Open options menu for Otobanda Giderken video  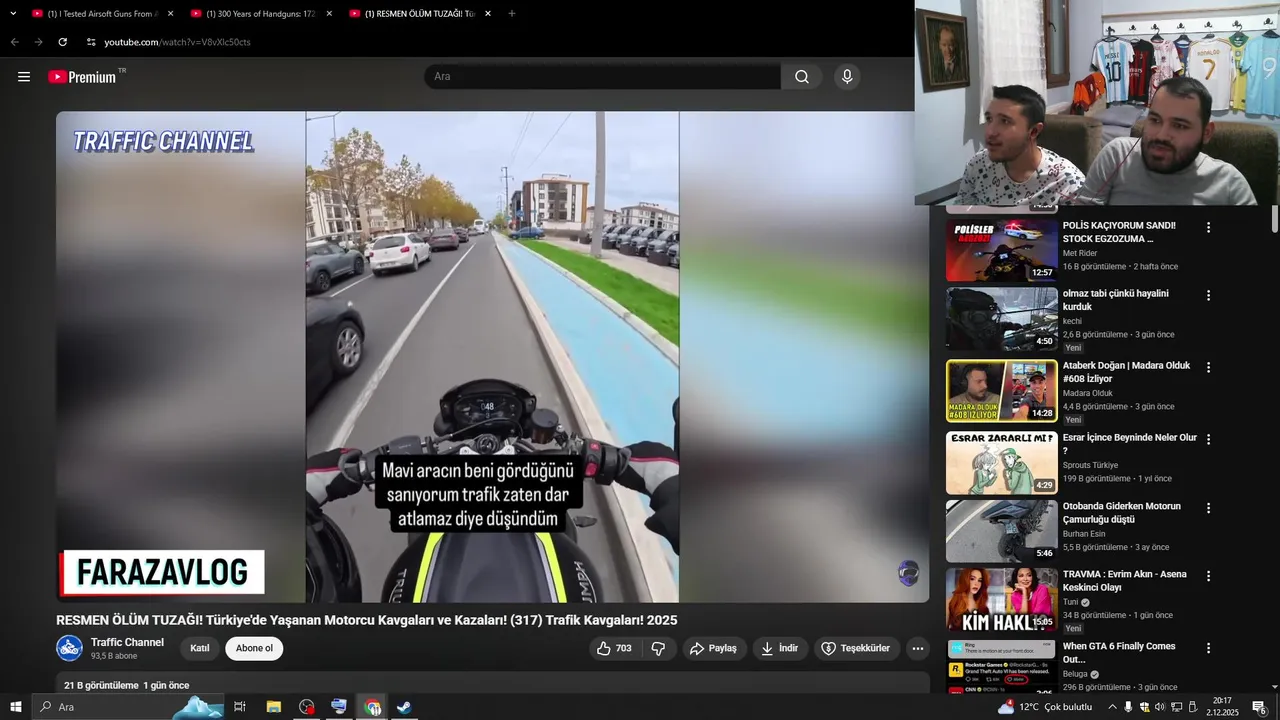coord(1208,508)
